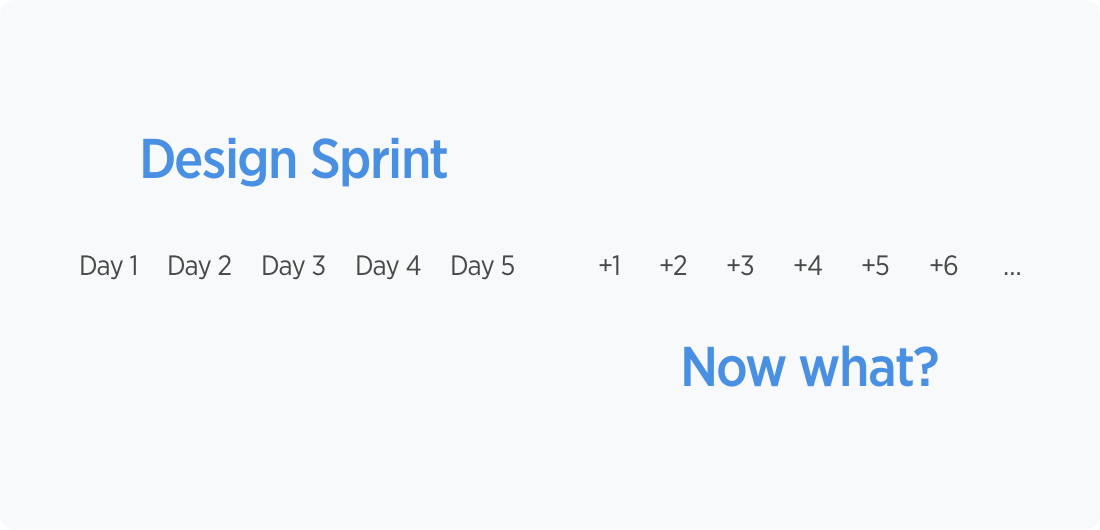The width and height of the screenshot is (1100, 530).
Task: Click the ellipsis after +6
Action: [x=1012, y=272]
